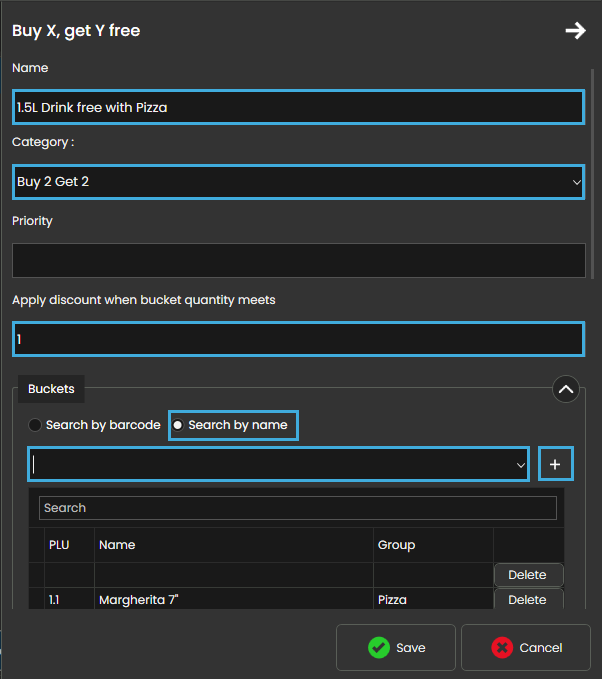Click the plus button to add item
The image size is (602, 679).
point(555,465)
